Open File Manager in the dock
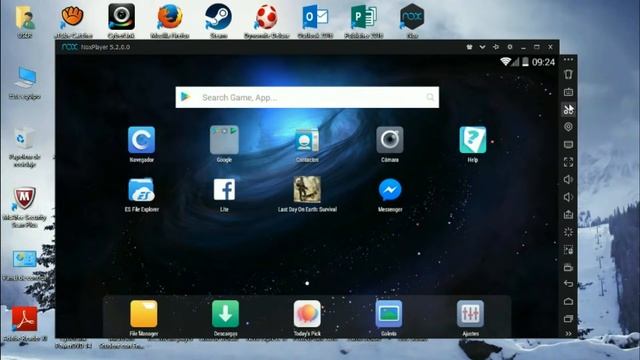This screenshot has height=360, width=640. click(x=144, y=314)
